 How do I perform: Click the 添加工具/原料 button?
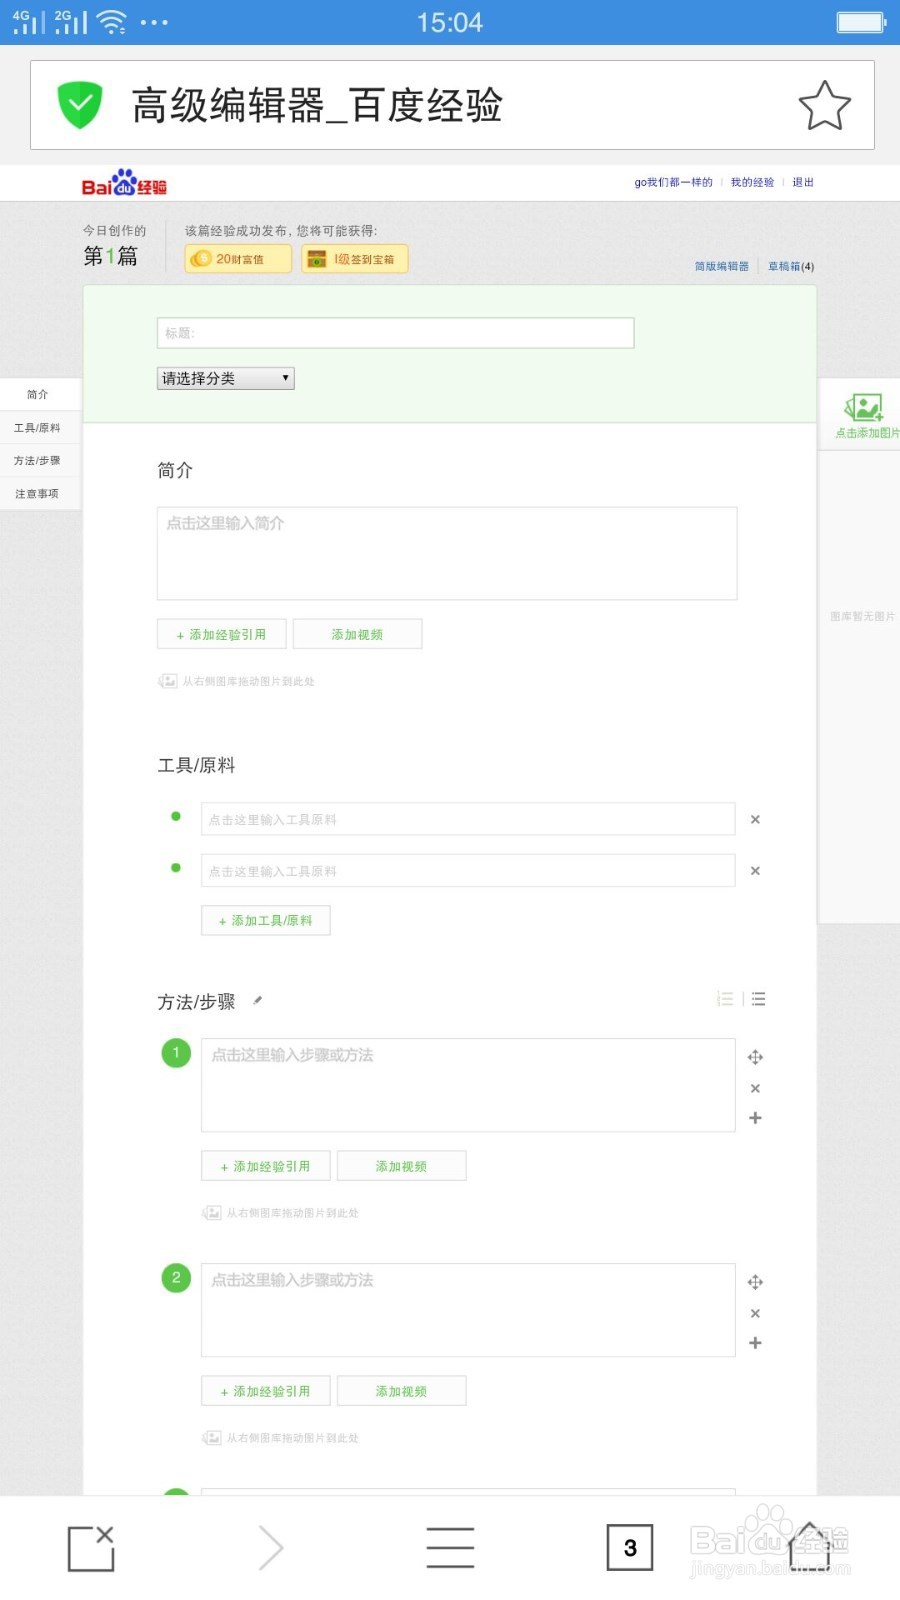point(266,920)
